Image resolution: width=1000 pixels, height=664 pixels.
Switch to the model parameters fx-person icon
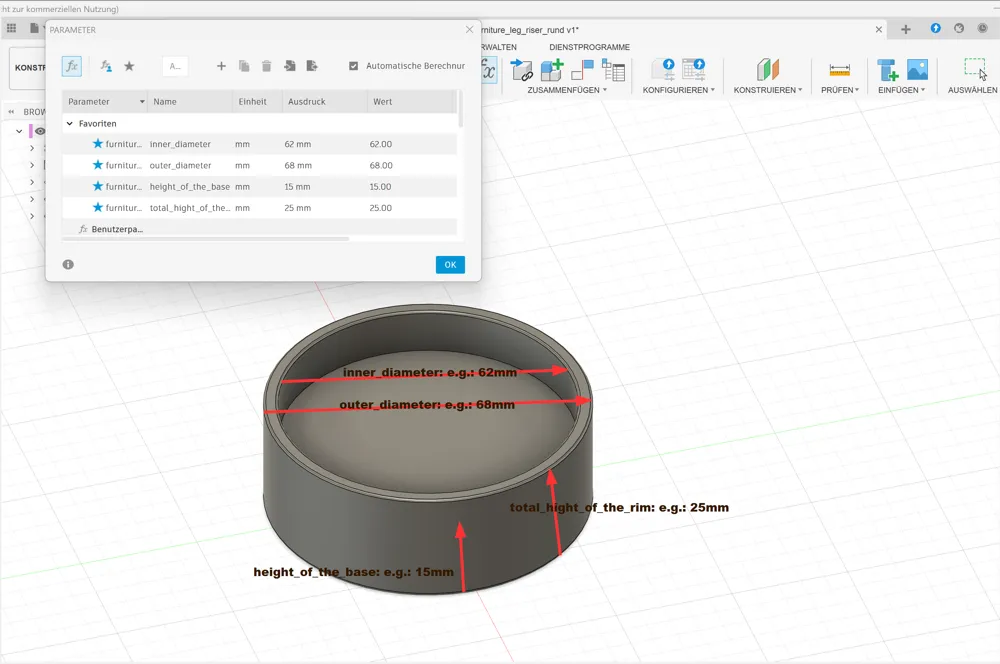tap(106, 66)
